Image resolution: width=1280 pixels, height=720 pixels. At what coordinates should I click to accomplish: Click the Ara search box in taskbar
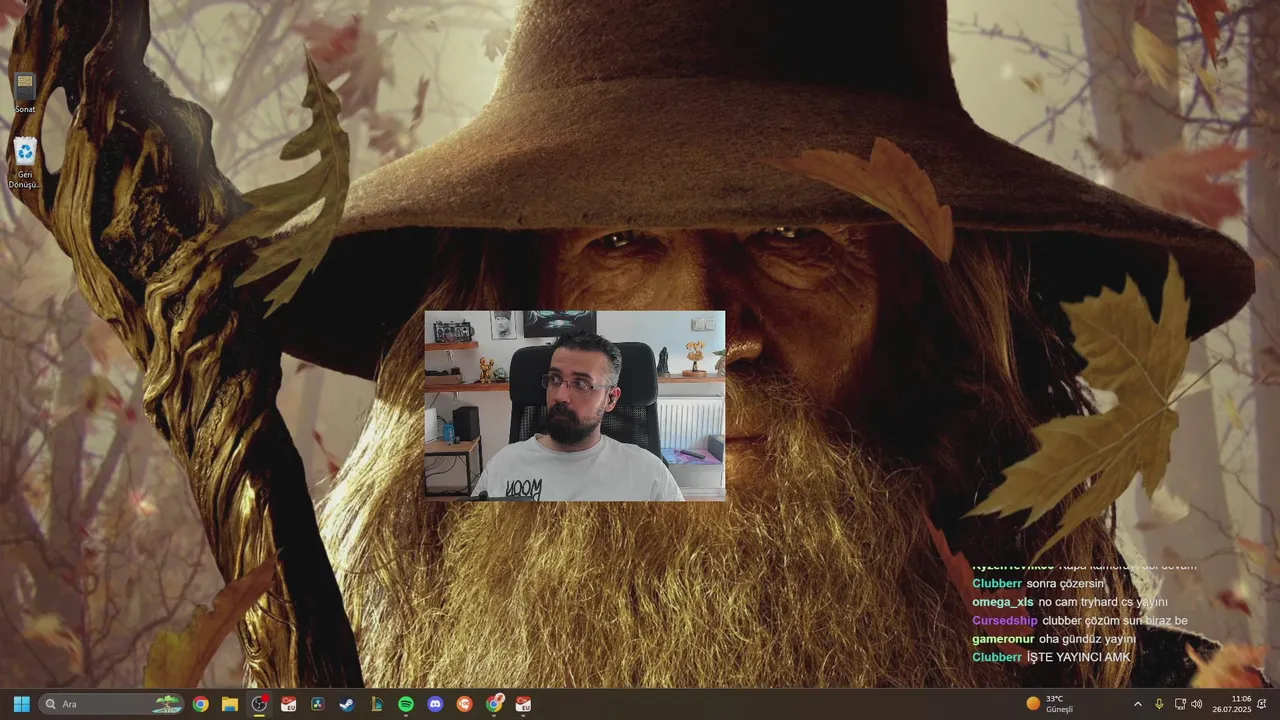pos(111,704)
